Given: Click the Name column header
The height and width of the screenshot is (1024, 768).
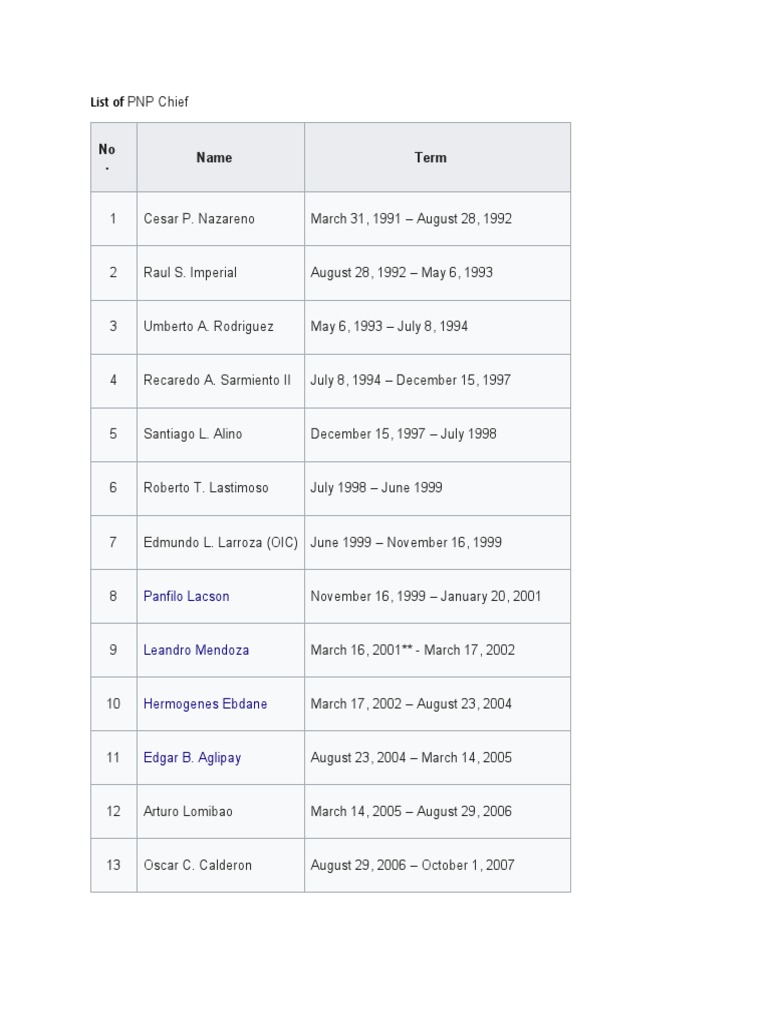Looking at the screenshot, I should pos(214,157).
